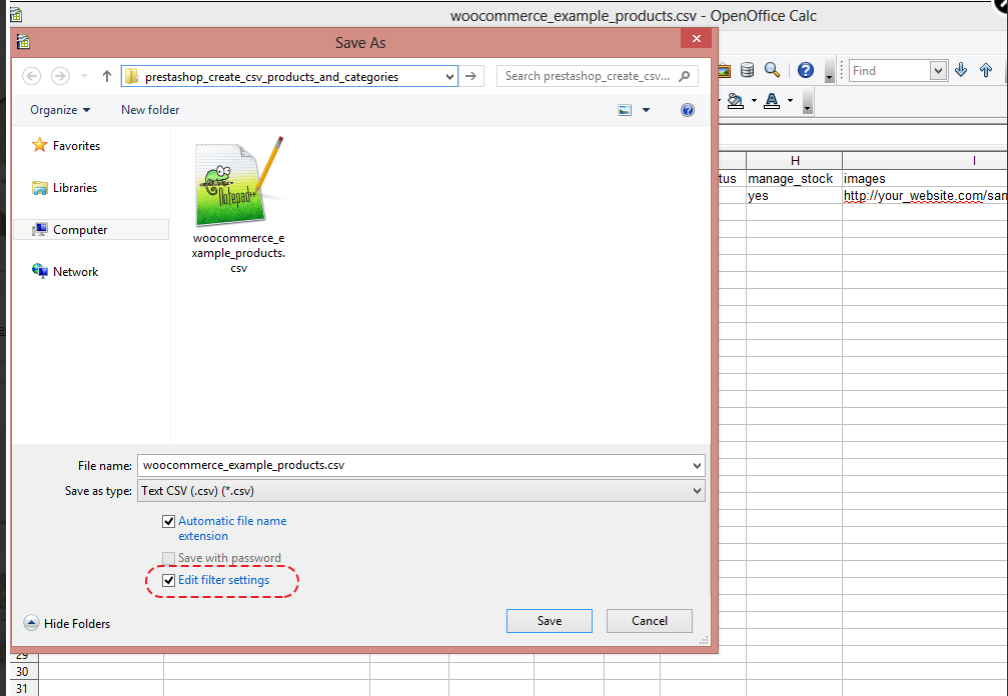The width and height of the screenshot is (1008, 696).
Task: Click the http://your_website.com cell
Action: (925, 196)
